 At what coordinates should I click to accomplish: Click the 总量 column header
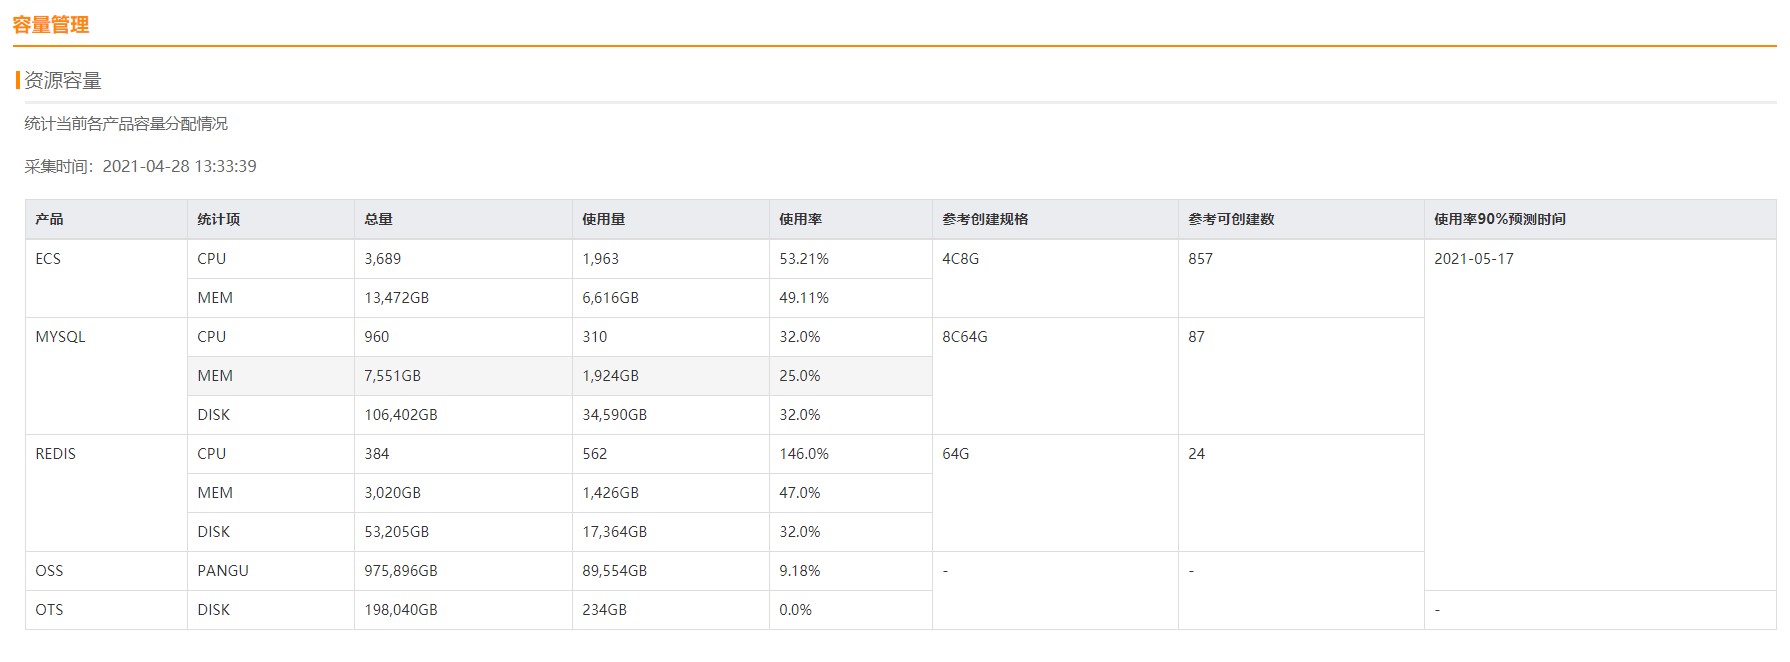click(x=378, y=219)
